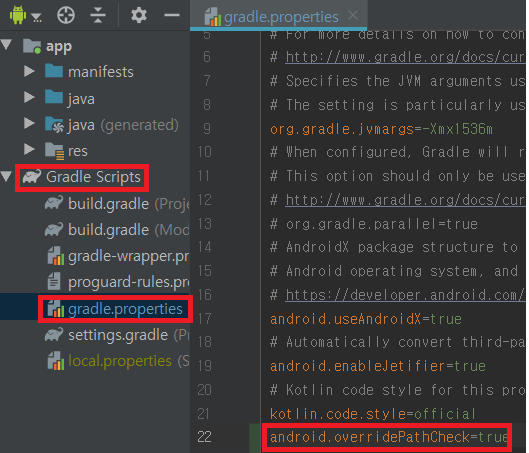
Task: Click line number 9 in the gutter
Action: (207, 129)
